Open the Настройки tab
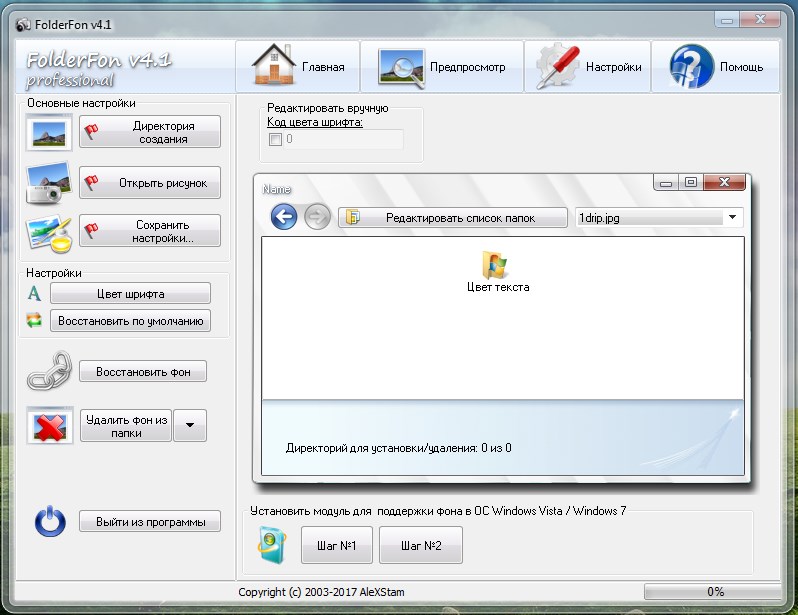This screenshot has height=615, width=798. pos(588,66)
